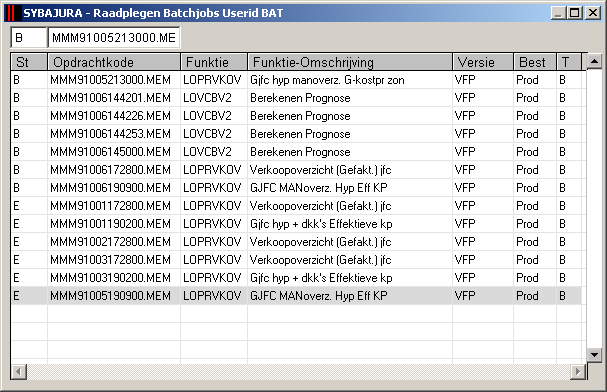Select row MMM91002172800.MEM
Viewport: 607px width, 392px height.
(x=296, y=242)
